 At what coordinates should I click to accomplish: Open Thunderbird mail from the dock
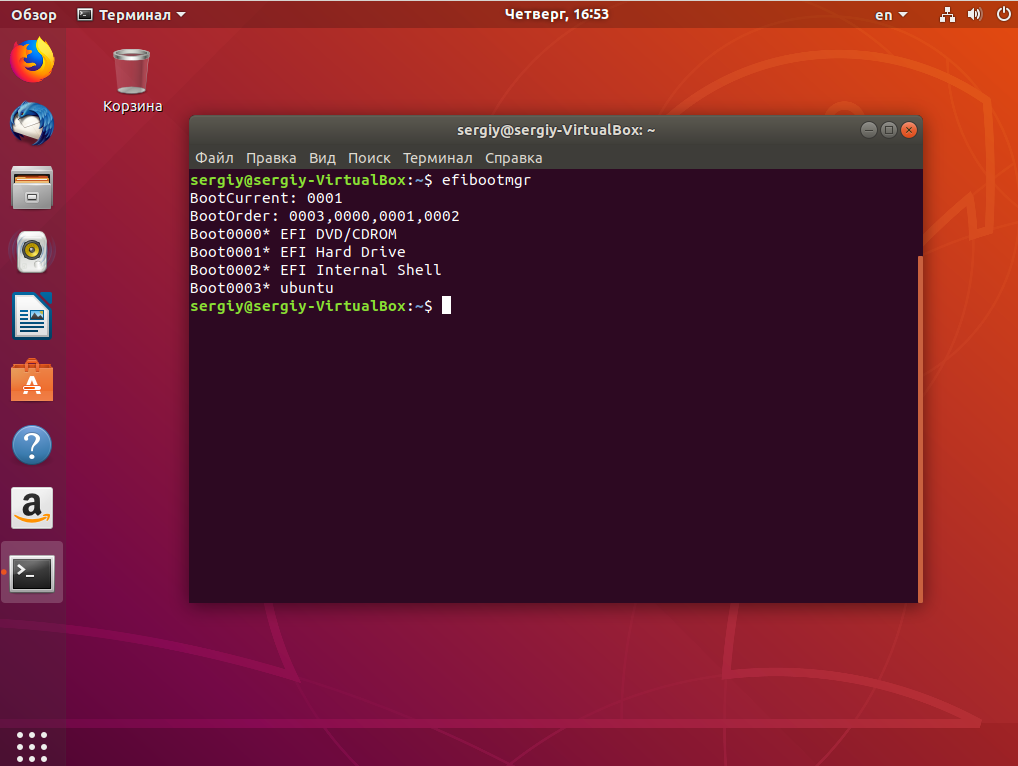click(32, 123)
